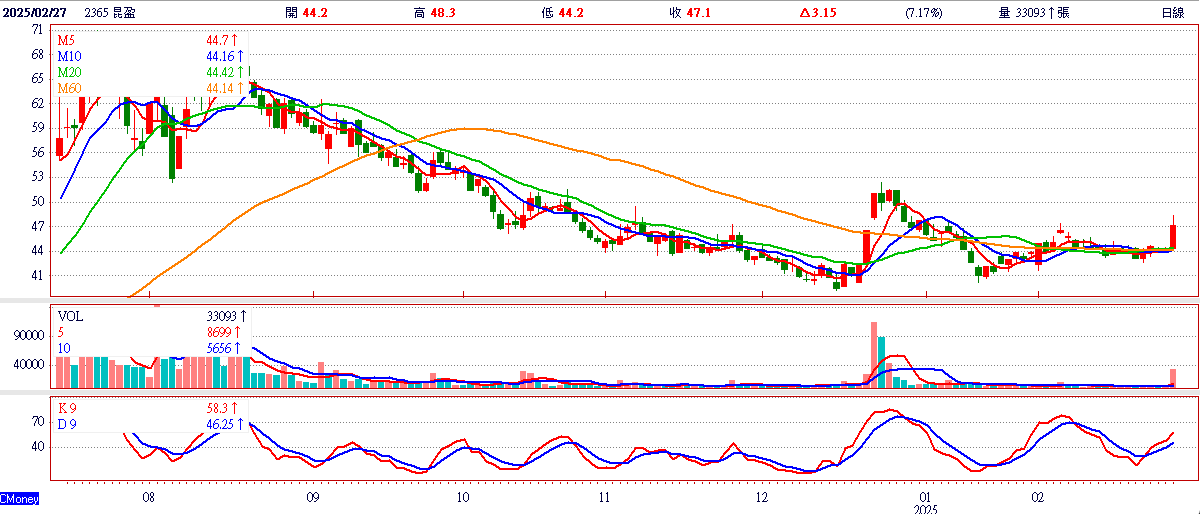
Task: Click the K9 indicator label
Action: click(x=67, y=409)
